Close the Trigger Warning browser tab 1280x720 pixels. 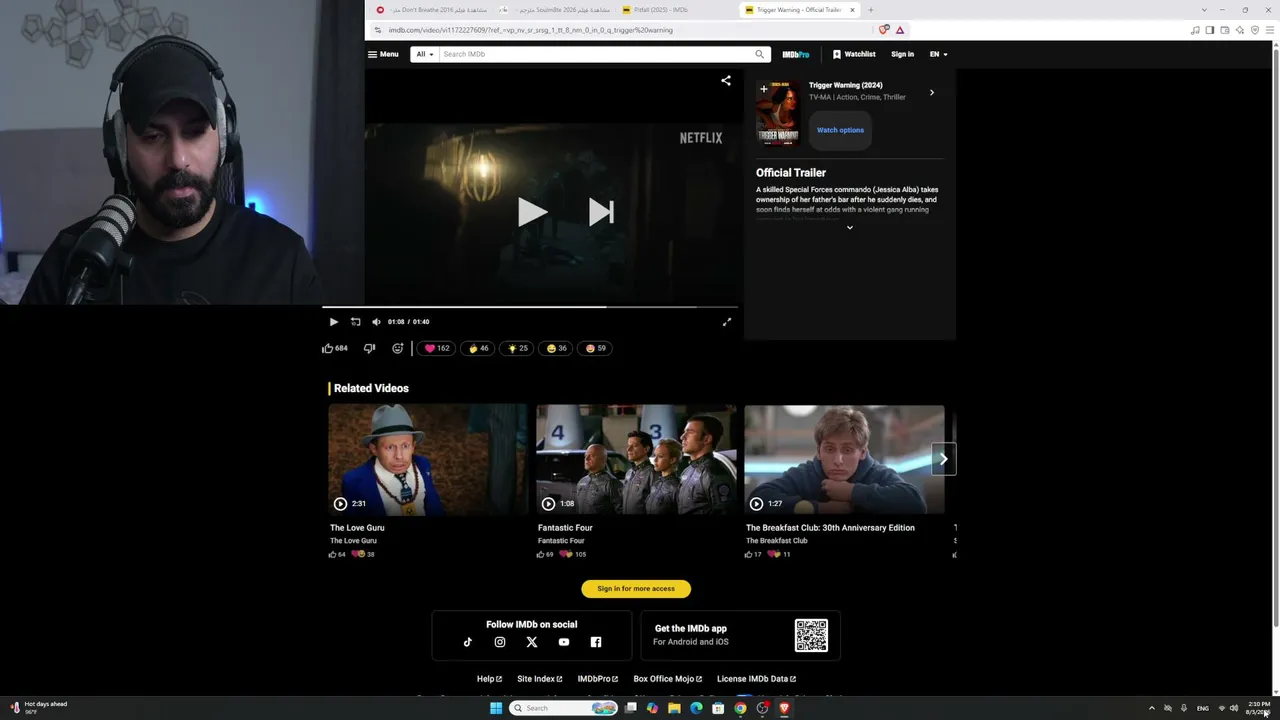852,10
